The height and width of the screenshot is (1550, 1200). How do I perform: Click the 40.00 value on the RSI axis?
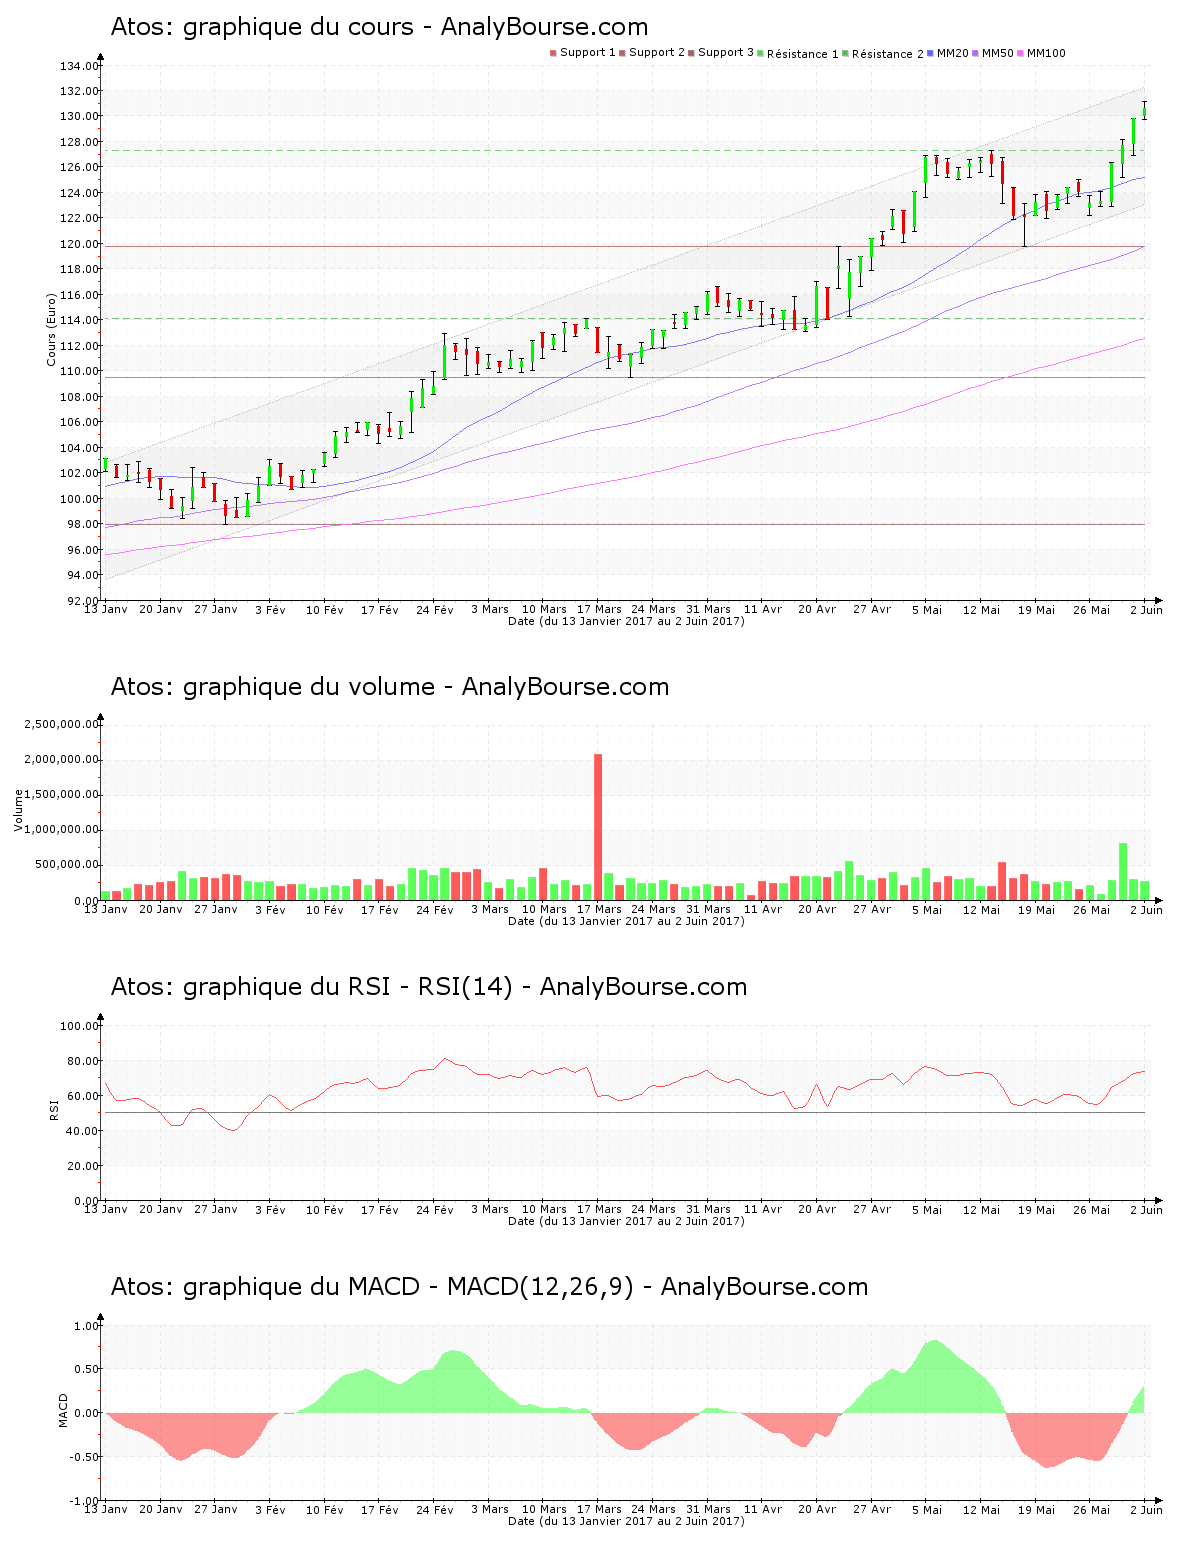82,1131
